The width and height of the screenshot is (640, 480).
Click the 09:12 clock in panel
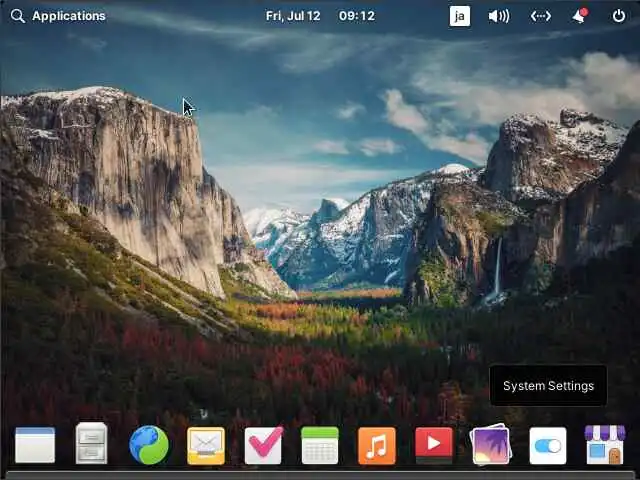click(x=357, y=16)
